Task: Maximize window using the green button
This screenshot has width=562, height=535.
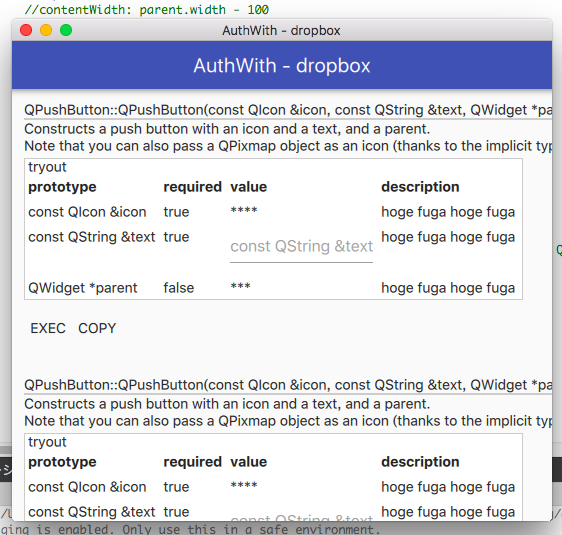Action: 66,30
